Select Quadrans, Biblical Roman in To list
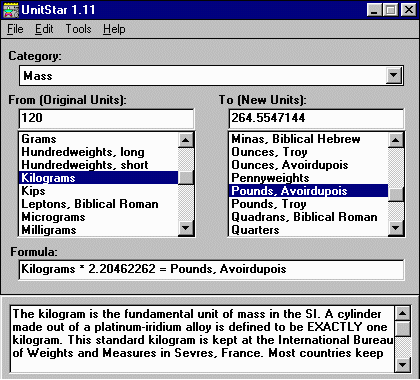 [309, 217]
